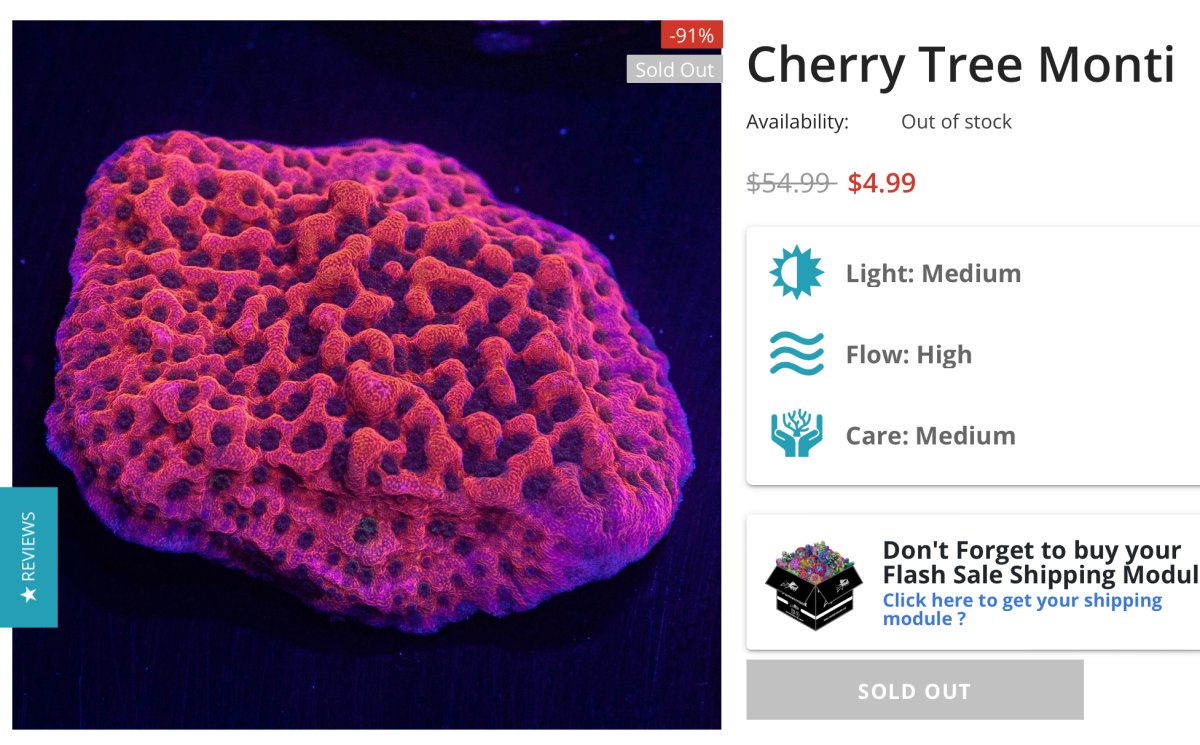Click the Sold Out badge on the photo
The height and width of the screenshot is (745, 1200).
pos(675,70)
